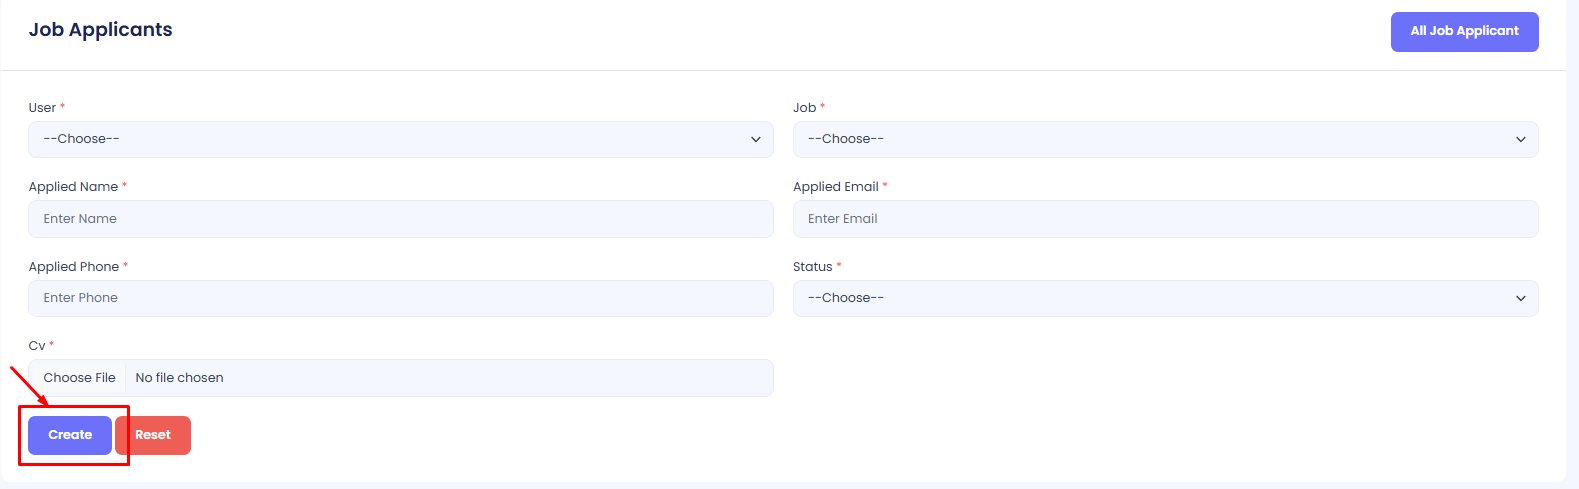Open the User --Choose-- dropdown
The image size is (1579, 489).
(400, 140)
